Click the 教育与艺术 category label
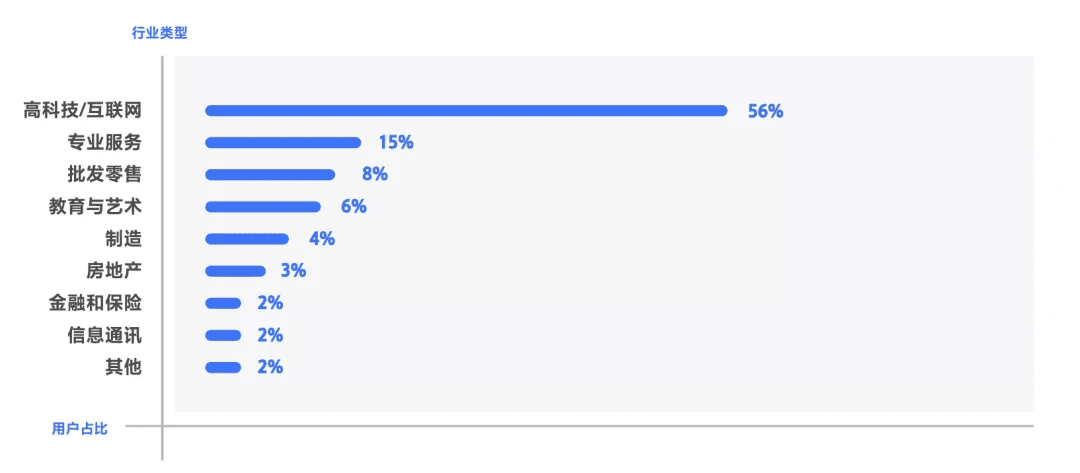The width and height of the screenshot is (1080, 473). (95, 207)
